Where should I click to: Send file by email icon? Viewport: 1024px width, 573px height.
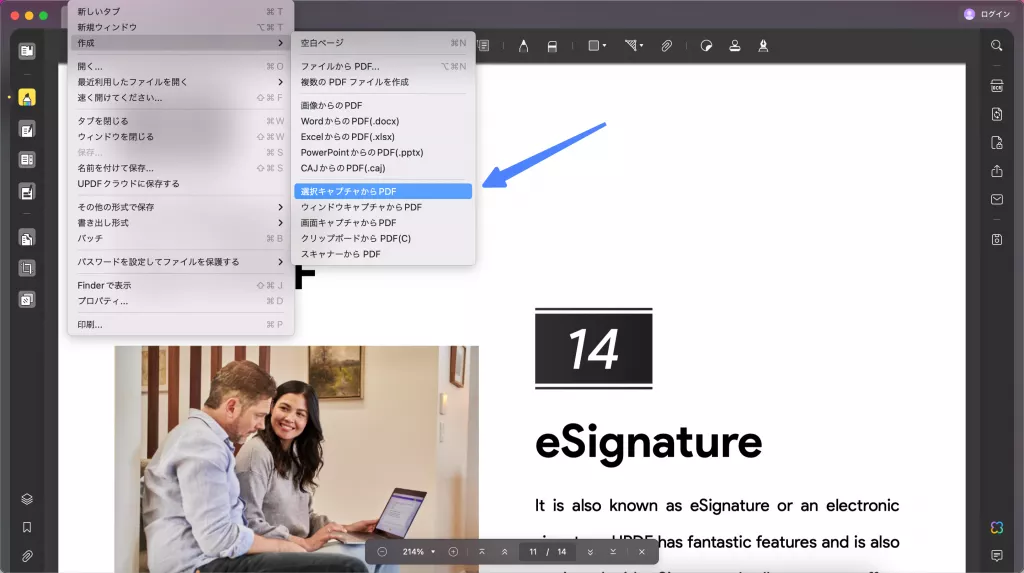997,199
